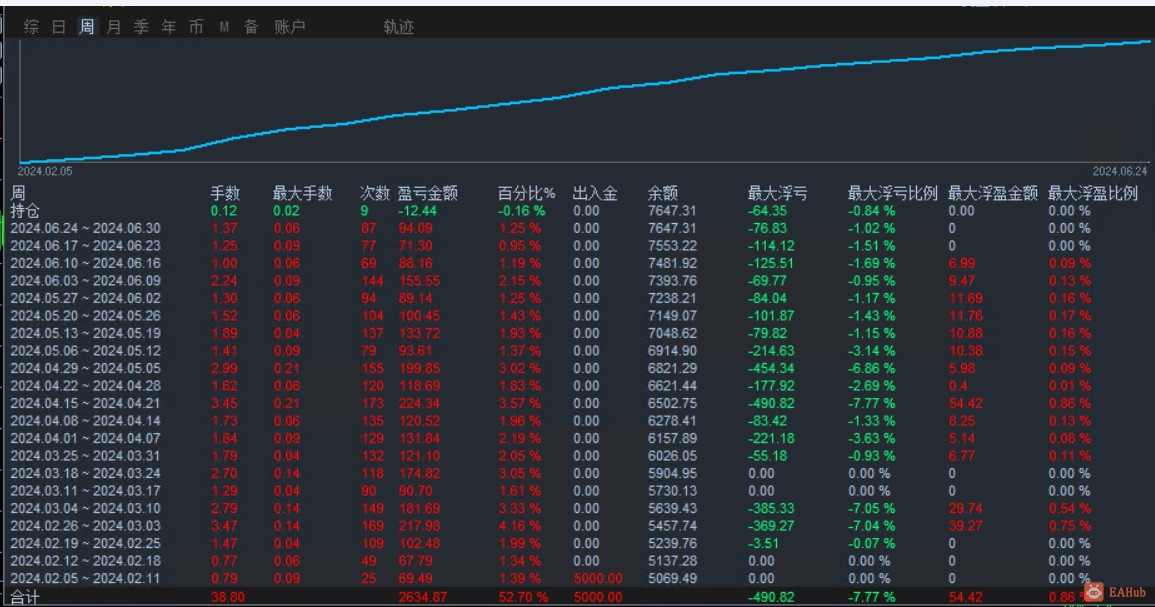Select the 持仓 row label
This screenshot has width=1155, height=607.
[x=24, y=211]
